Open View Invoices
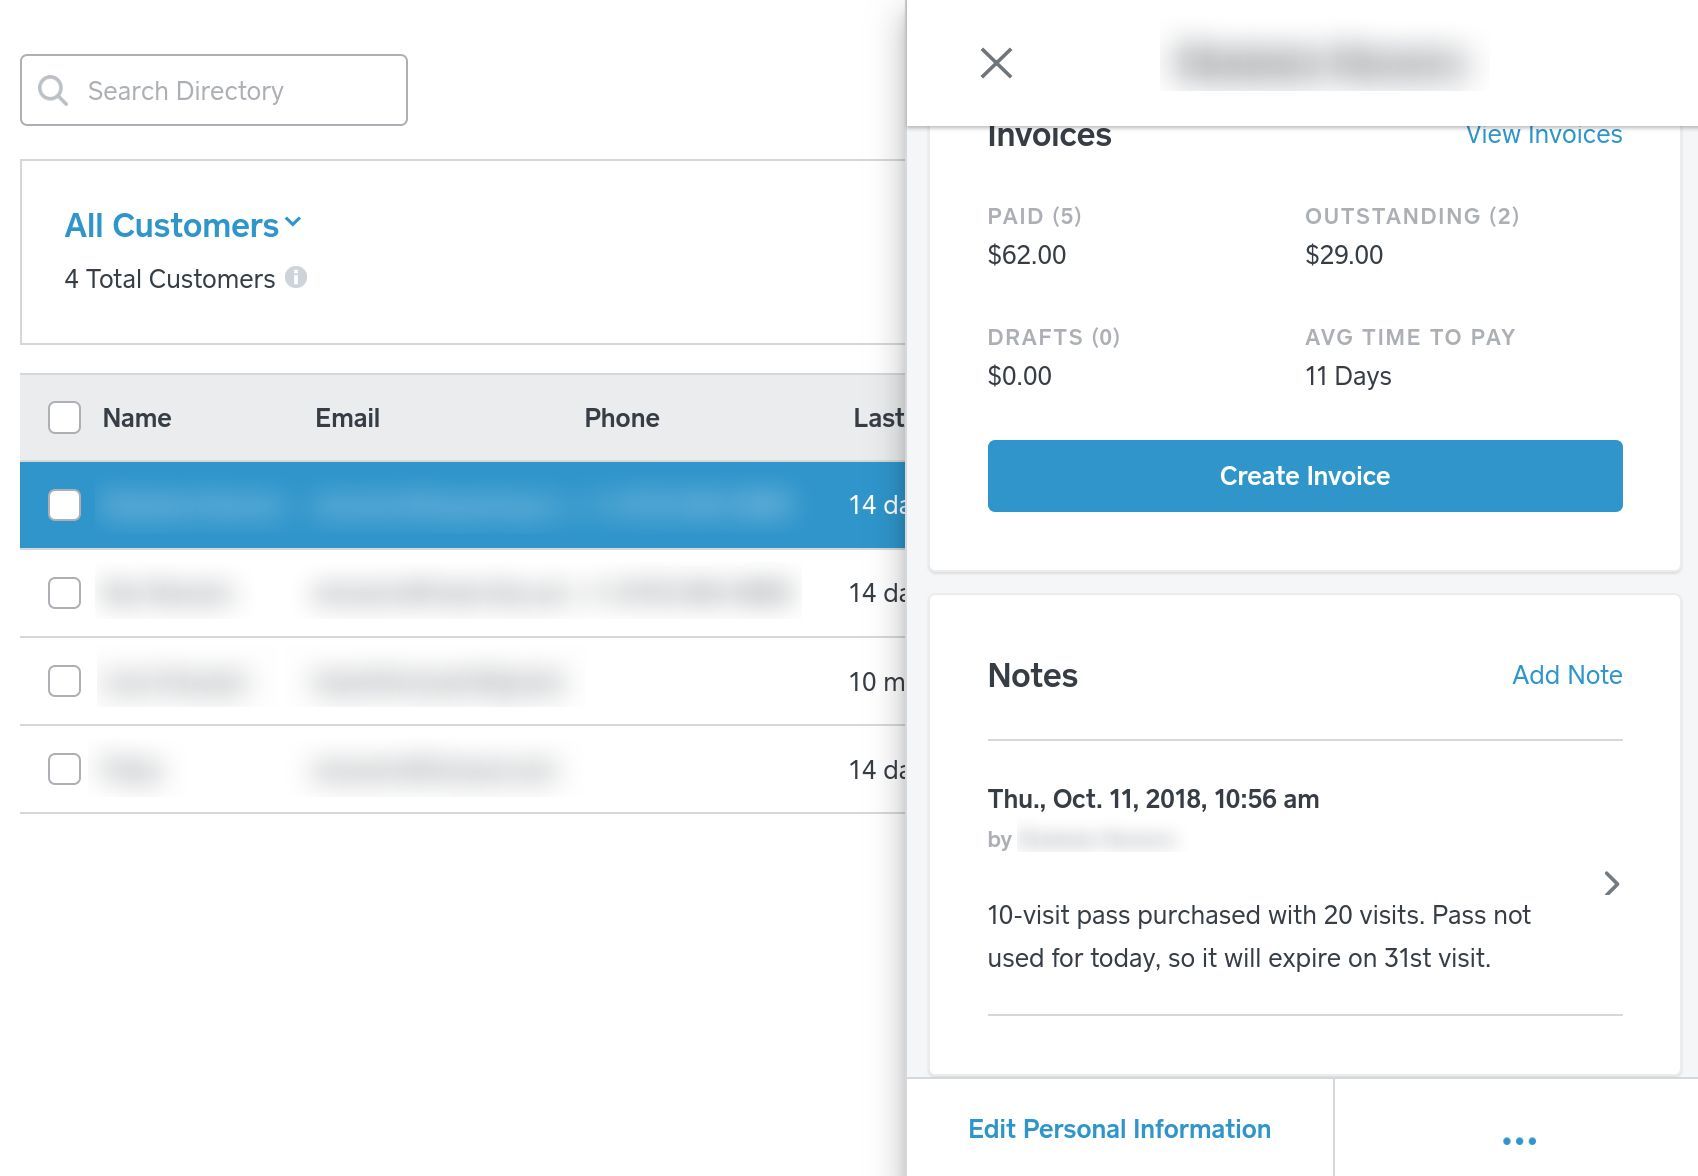This screenshot has width=1698, height=1176. click(x=1544, y=133)
